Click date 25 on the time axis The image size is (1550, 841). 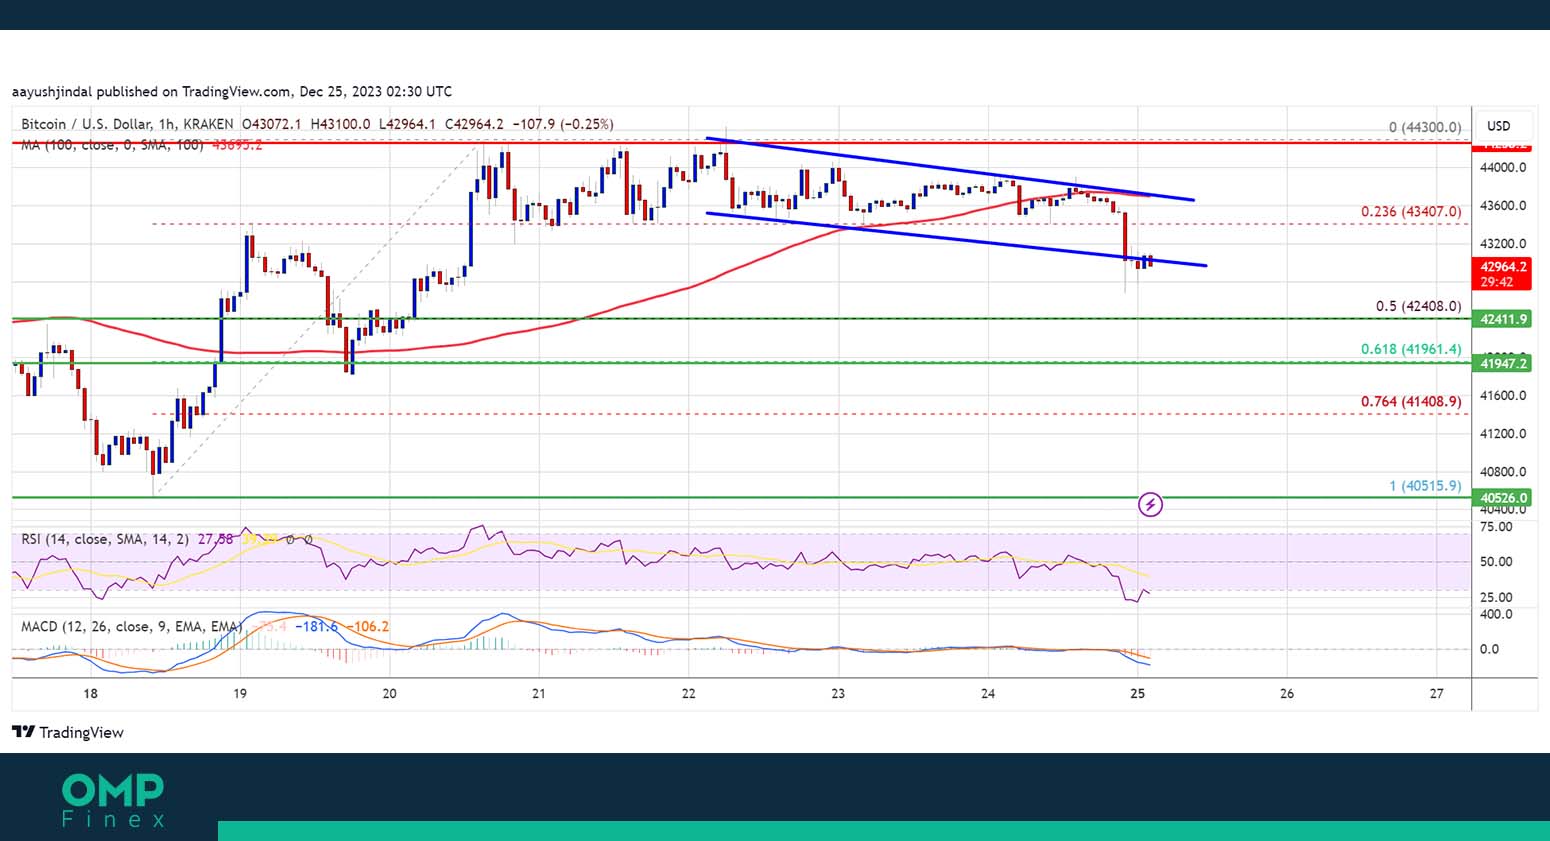(x=1137, y=693)
